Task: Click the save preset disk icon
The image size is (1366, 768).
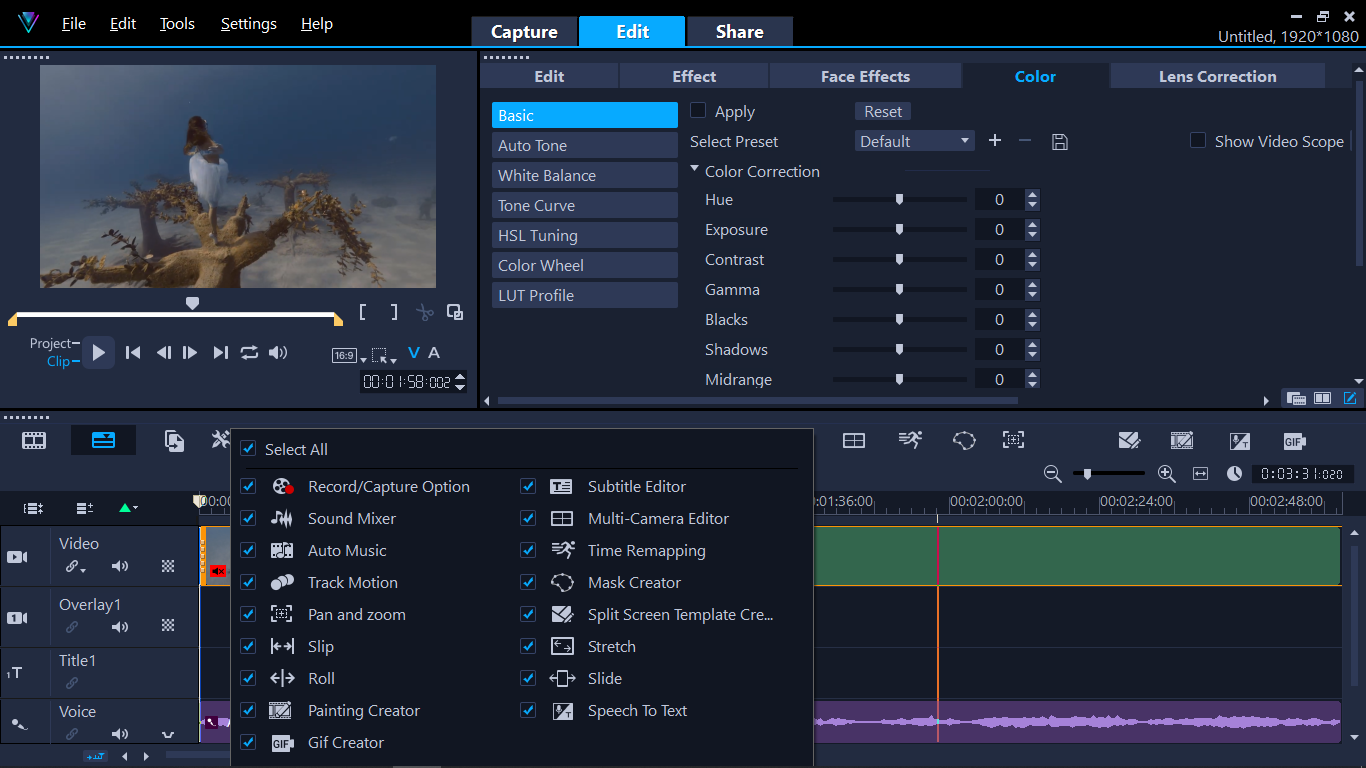Action: pyautogui.click(x=1060, y=142)
